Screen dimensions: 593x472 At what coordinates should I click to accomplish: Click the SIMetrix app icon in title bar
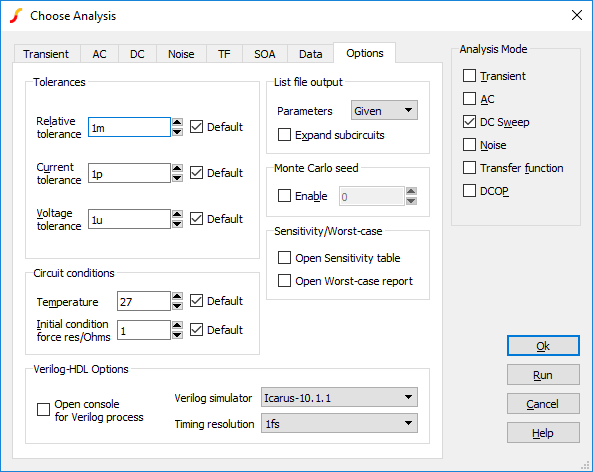click(x=16, y=16)
